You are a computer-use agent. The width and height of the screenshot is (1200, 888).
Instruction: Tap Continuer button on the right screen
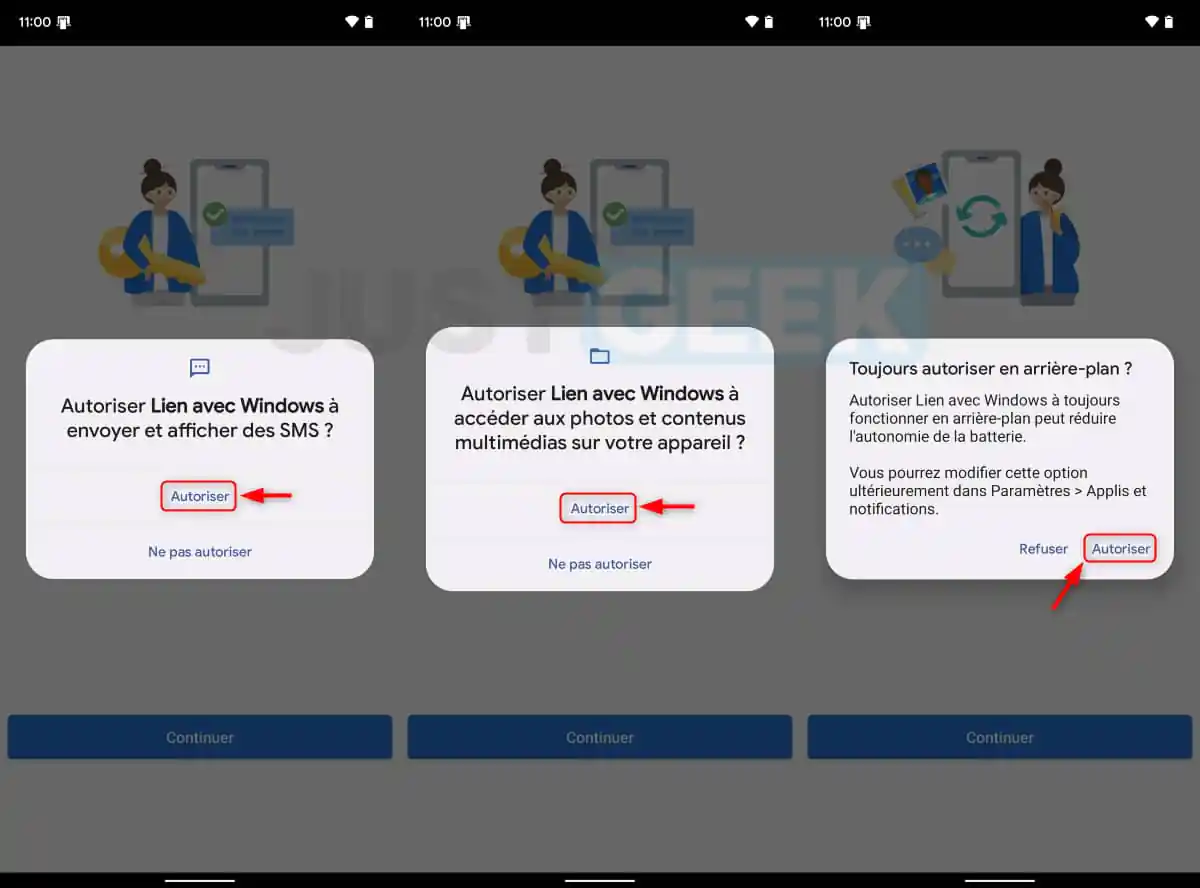tap(1000, 737)
